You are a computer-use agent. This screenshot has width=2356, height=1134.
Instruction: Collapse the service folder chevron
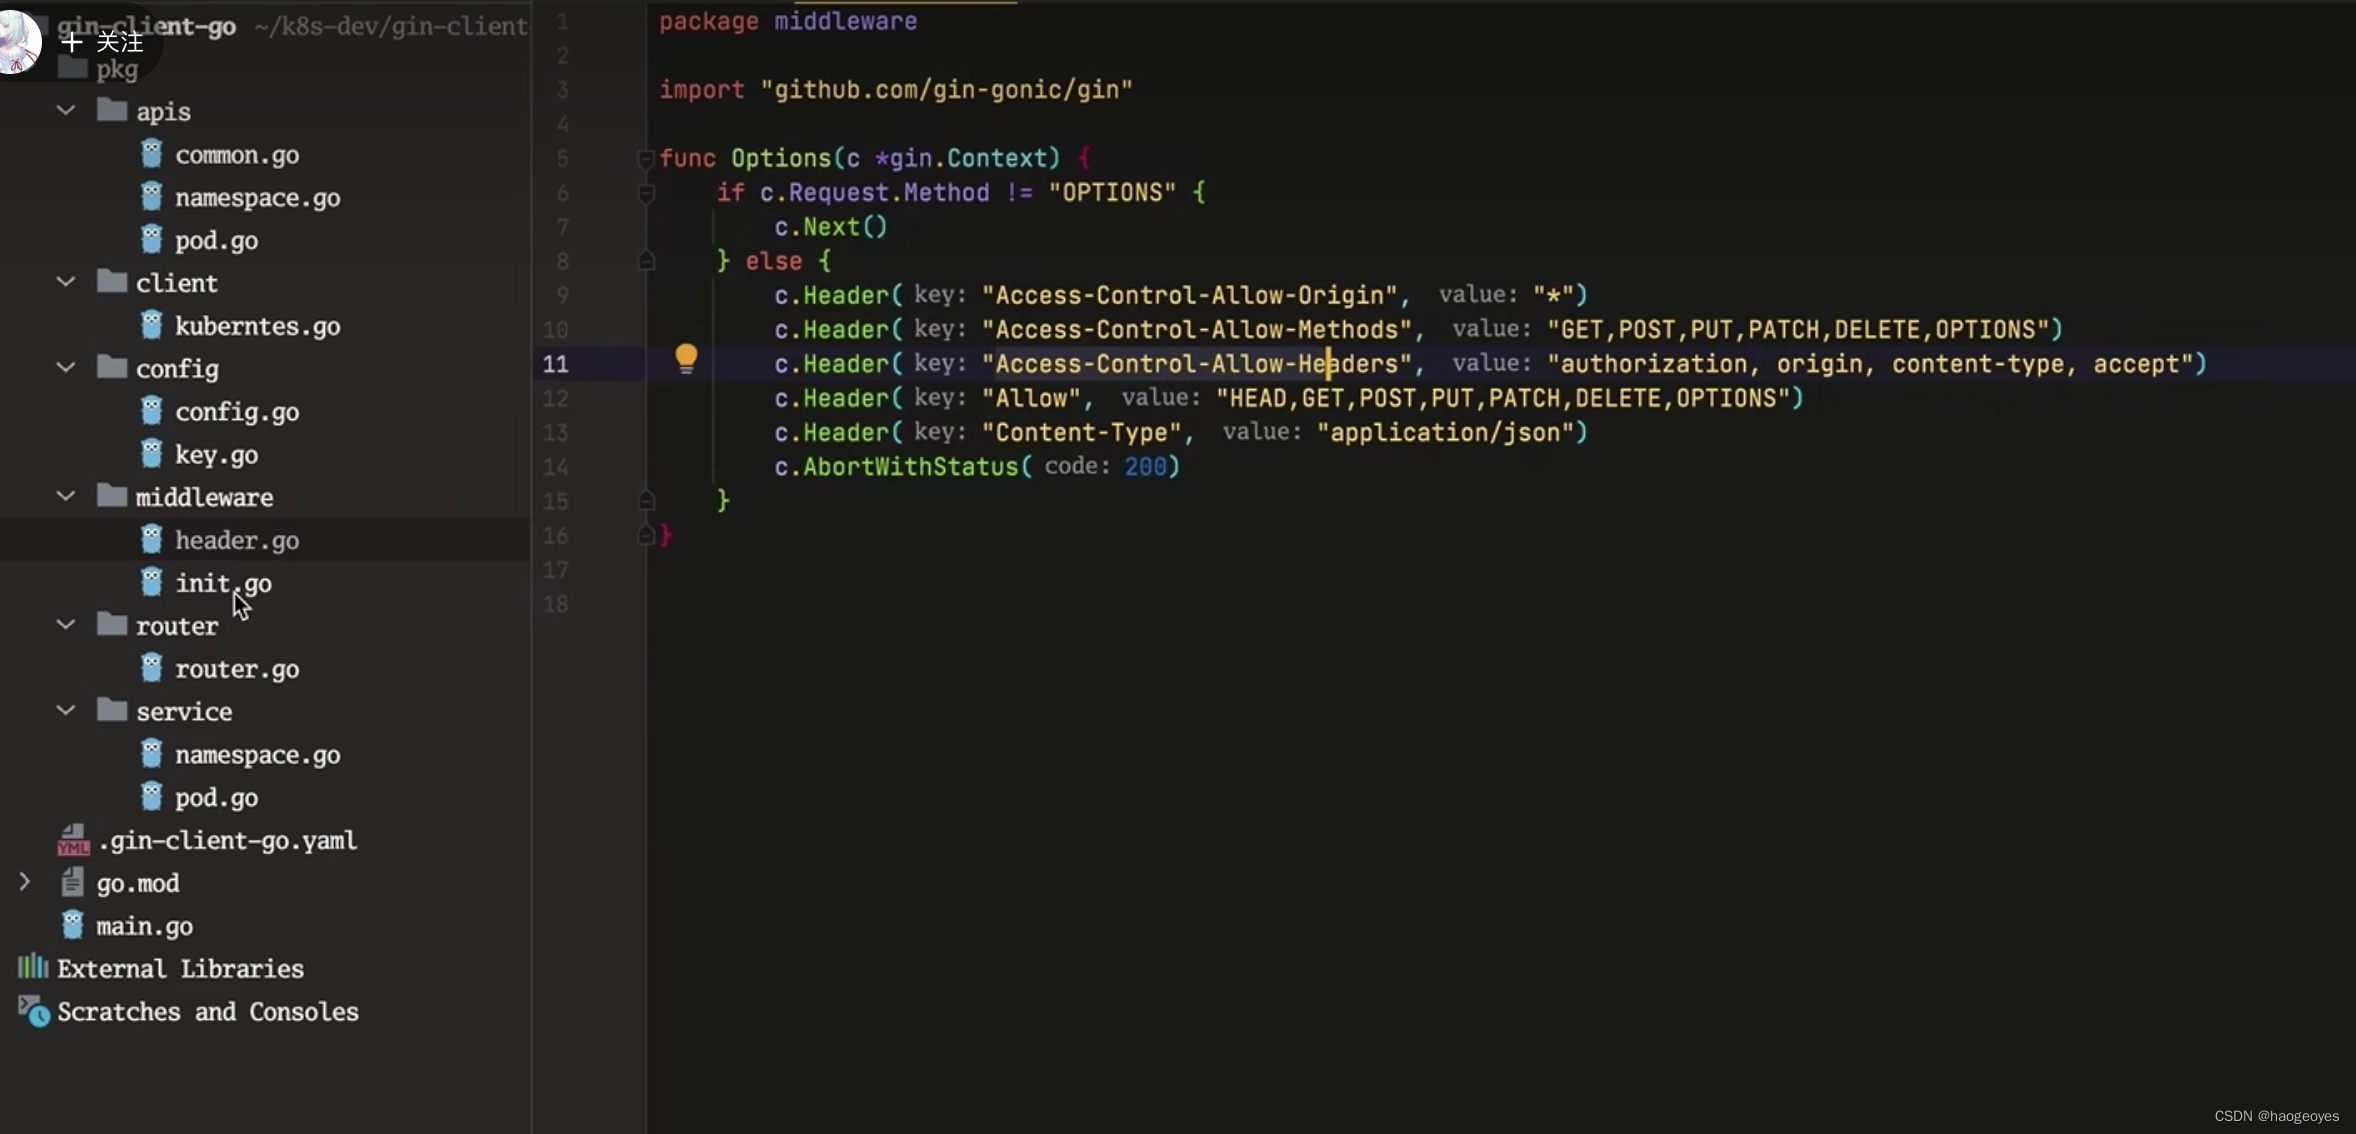66,710
